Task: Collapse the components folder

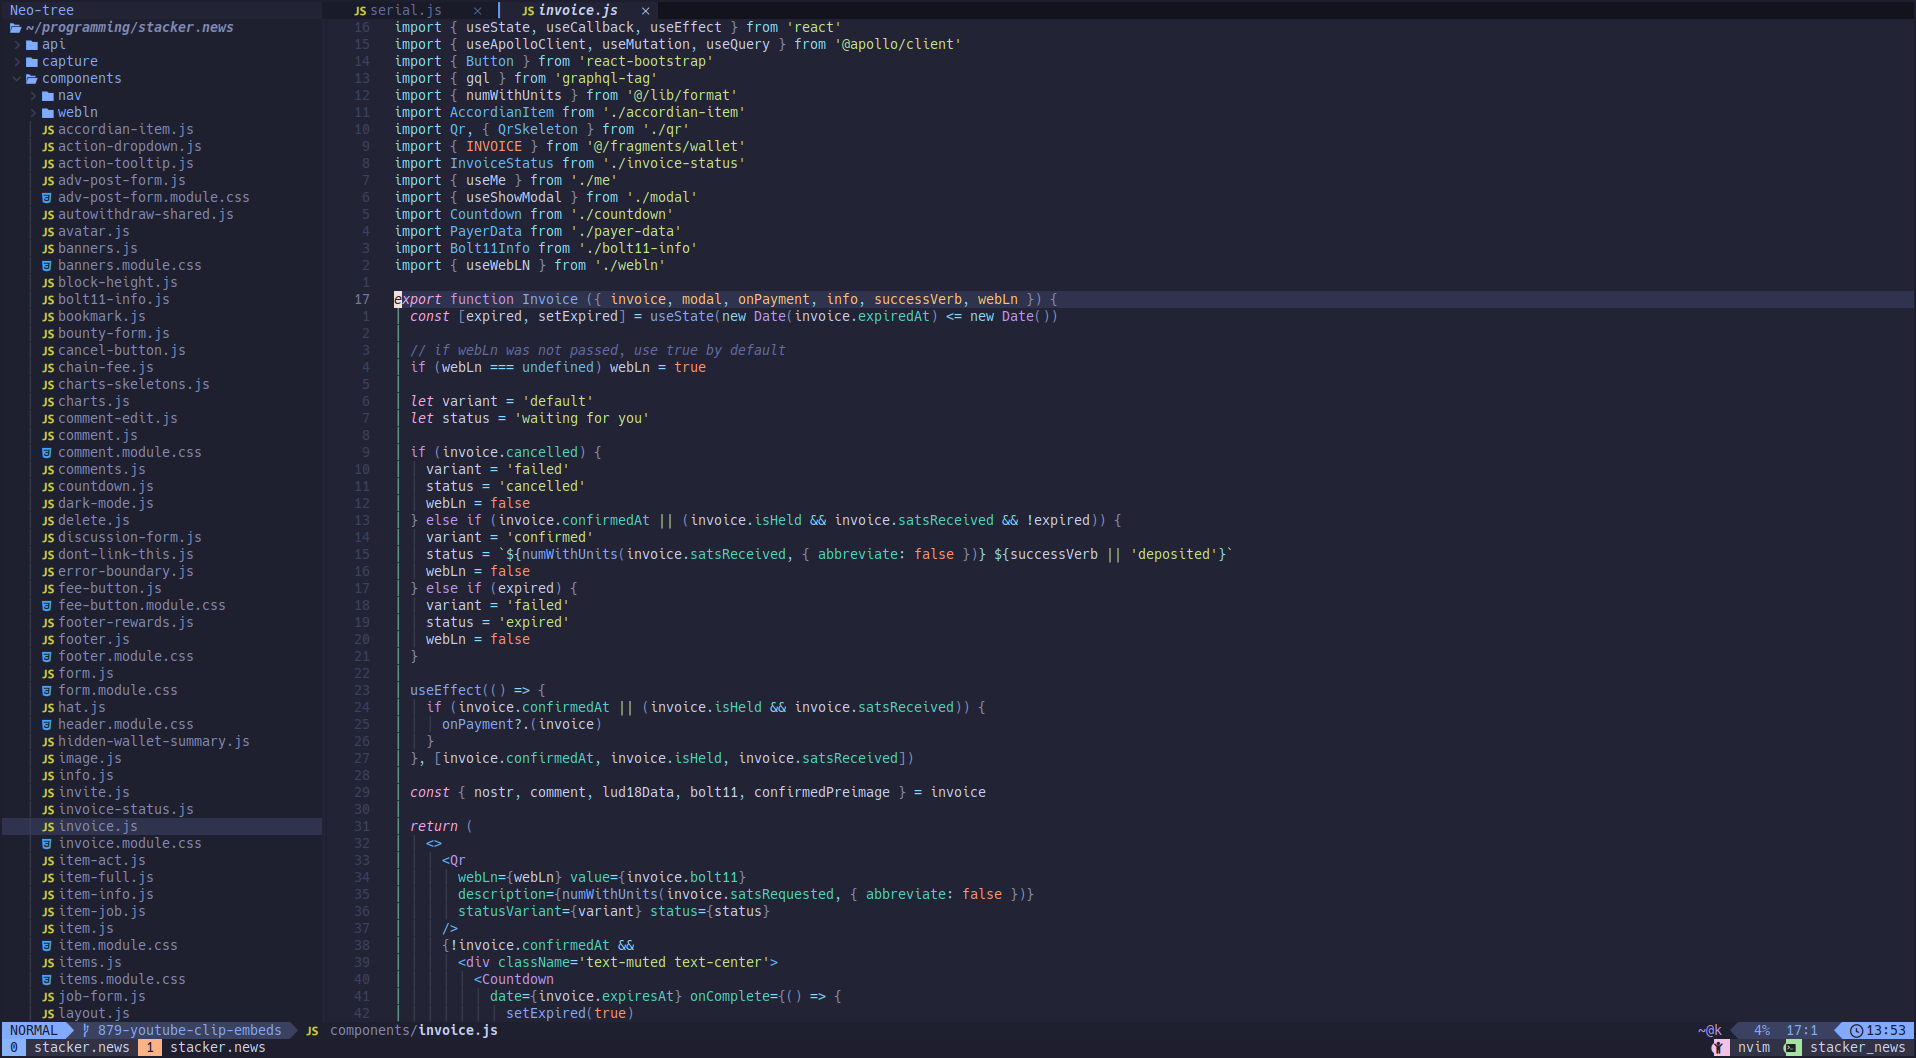Action: pos(17,79)
